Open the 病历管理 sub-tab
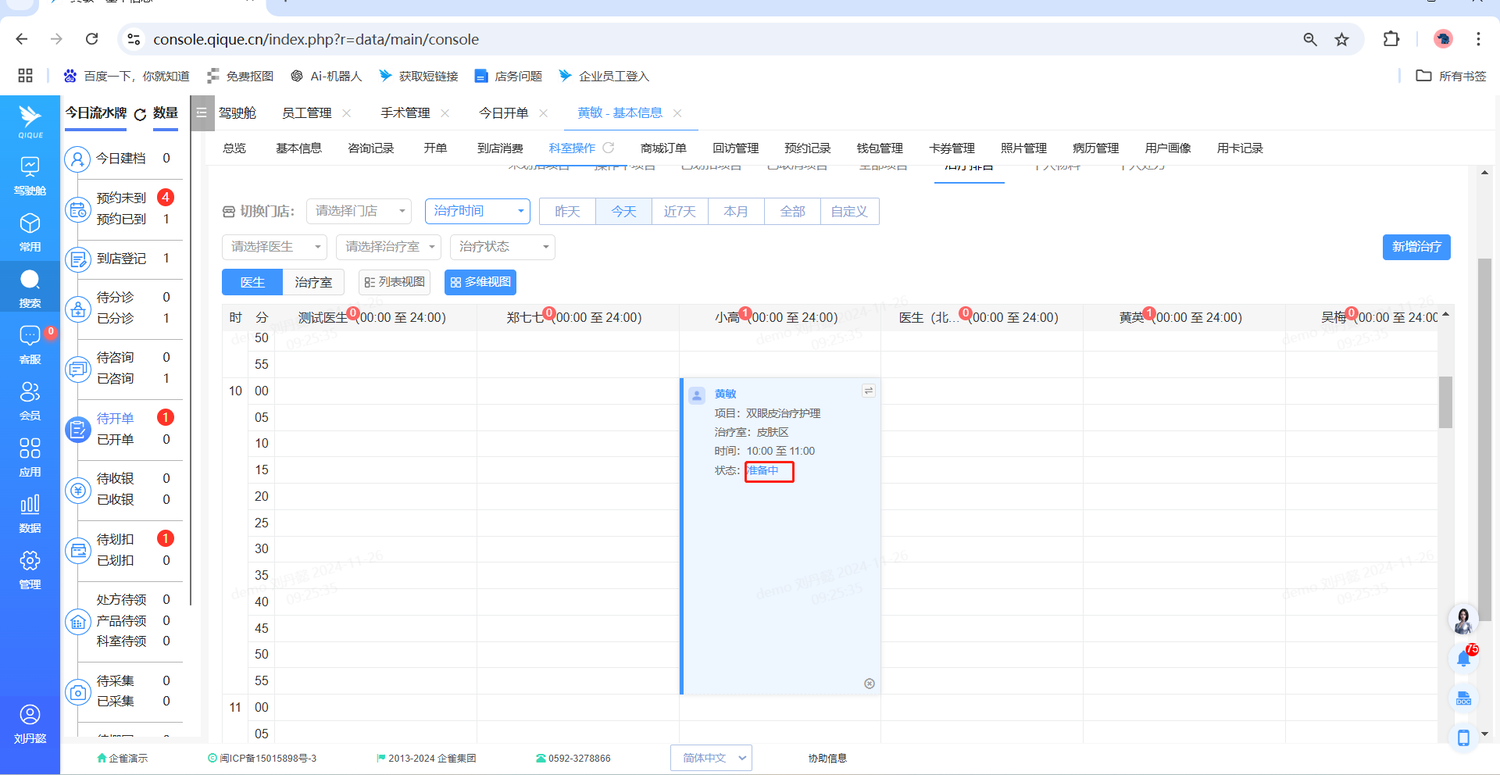1500x775 pixels. pos(1095,148)
